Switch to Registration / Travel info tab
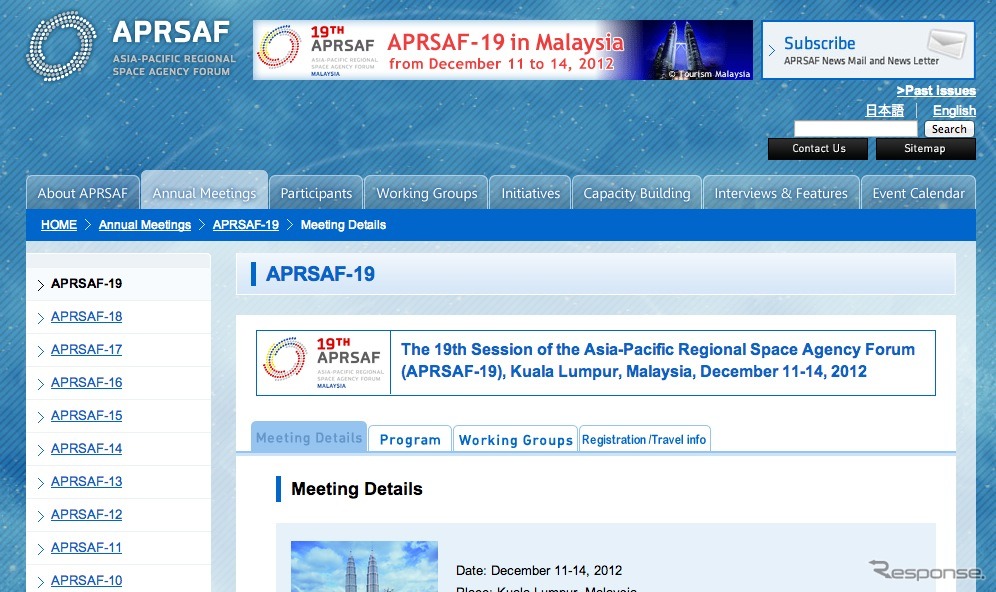996x592 pixels. pos(644,439)
